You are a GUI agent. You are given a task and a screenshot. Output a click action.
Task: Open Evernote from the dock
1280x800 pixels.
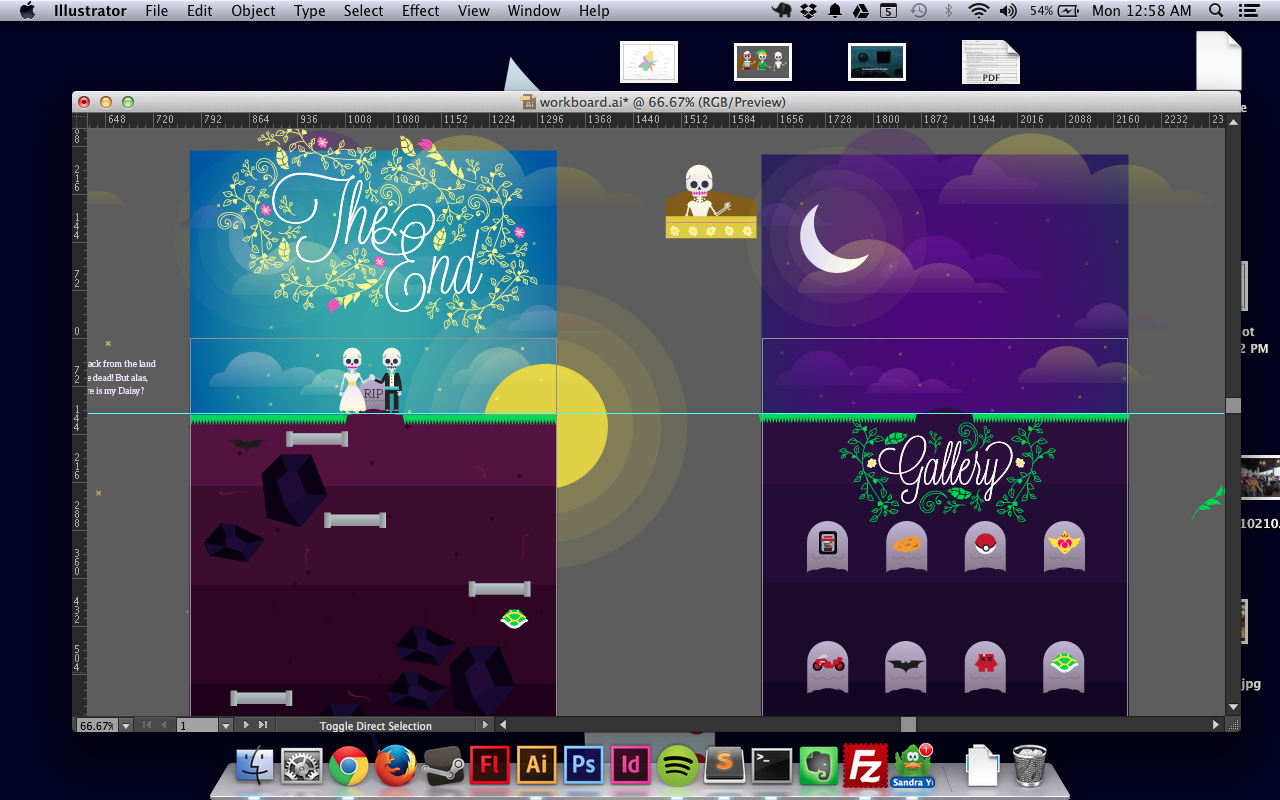[x=819, y=766]
